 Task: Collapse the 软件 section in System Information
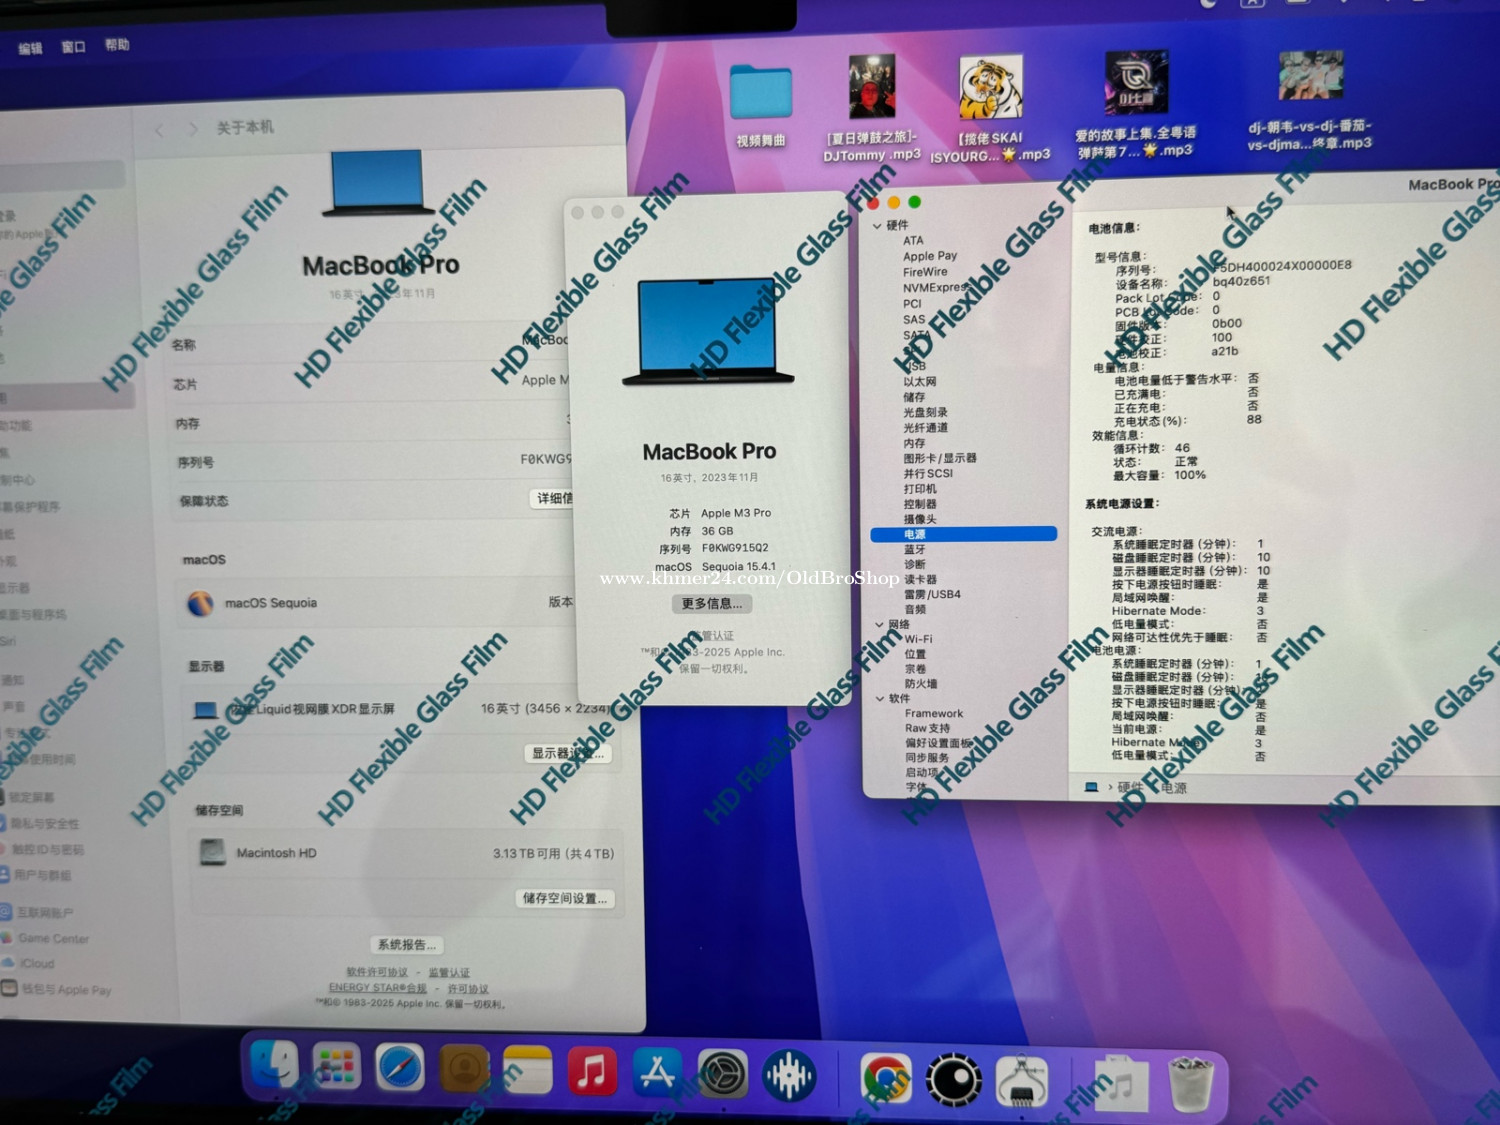pos(880,698)
